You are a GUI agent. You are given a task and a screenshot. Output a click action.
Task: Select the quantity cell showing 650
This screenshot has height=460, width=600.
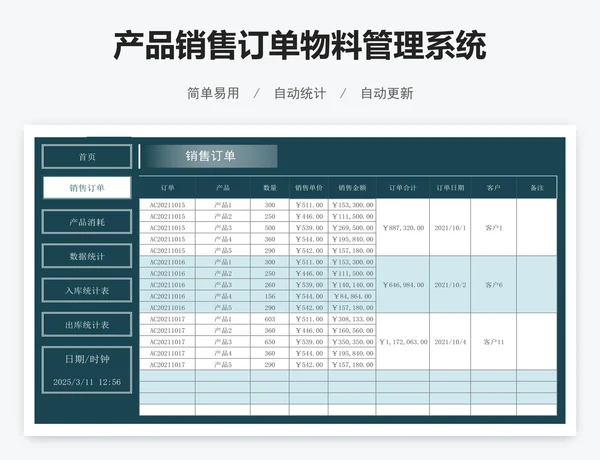[270, 342]
